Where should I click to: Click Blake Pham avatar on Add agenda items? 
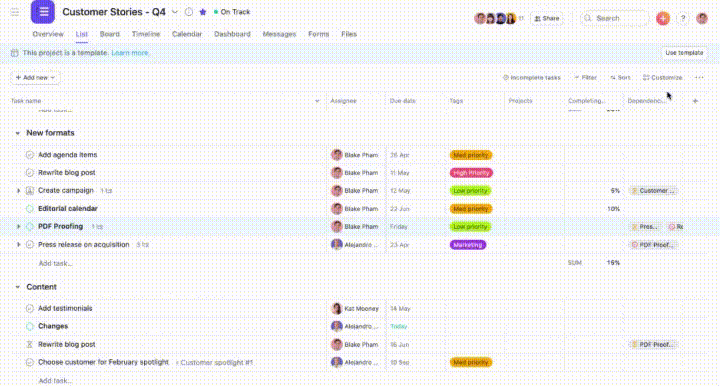pyautogui.click(x=337, y=155)
